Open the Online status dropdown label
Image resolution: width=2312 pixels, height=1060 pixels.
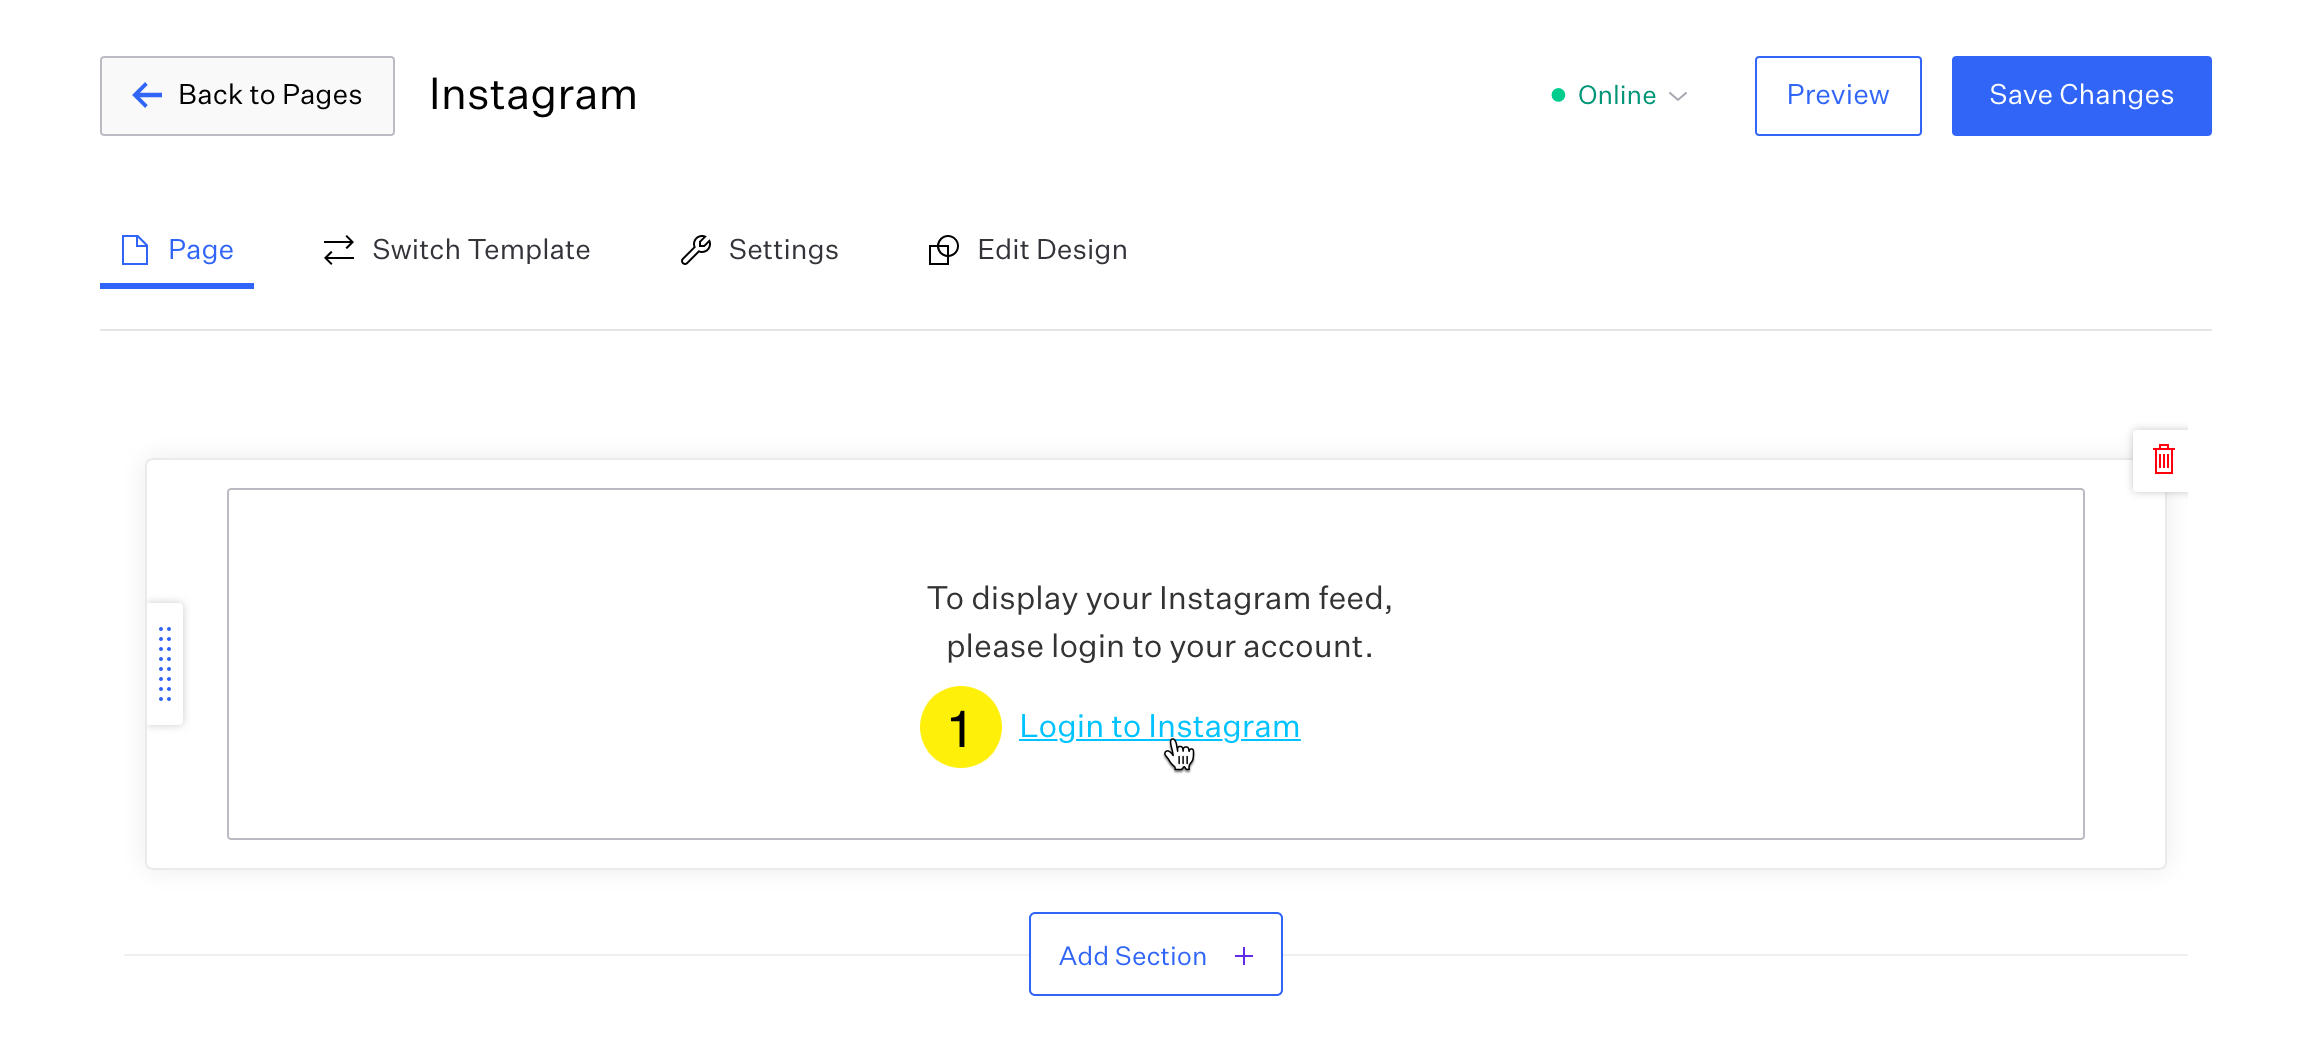click(1616, 95)
